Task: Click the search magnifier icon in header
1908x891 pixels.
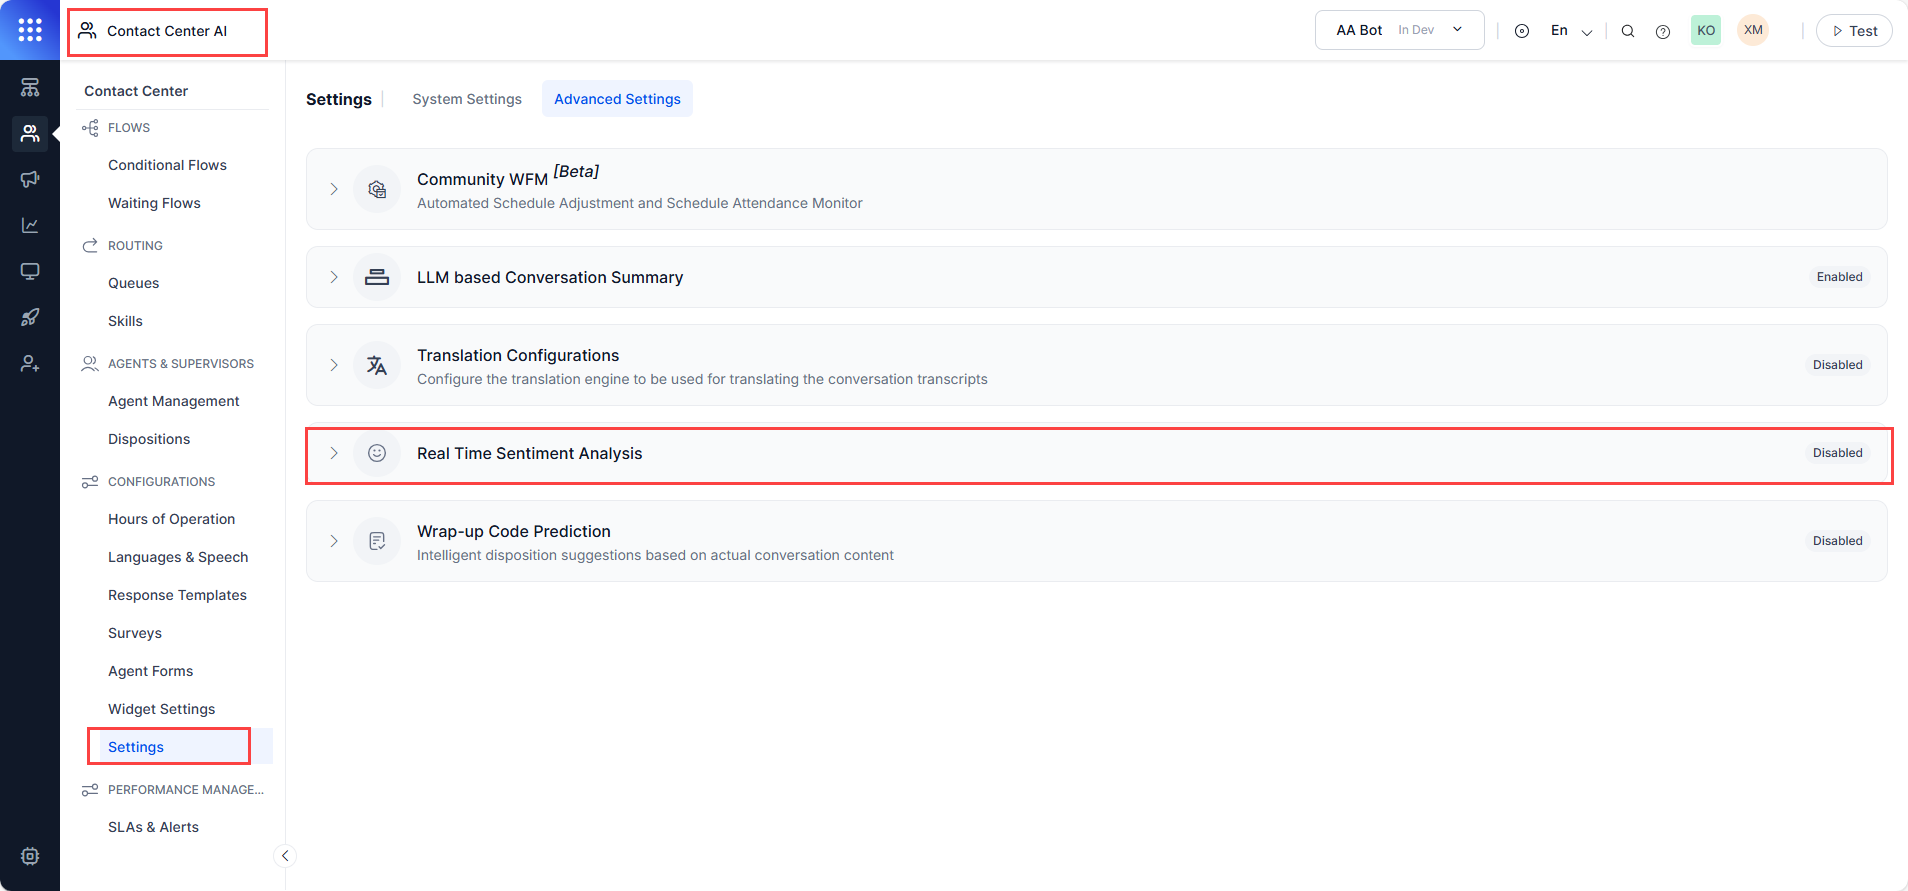Action: tap(1628, 31)
